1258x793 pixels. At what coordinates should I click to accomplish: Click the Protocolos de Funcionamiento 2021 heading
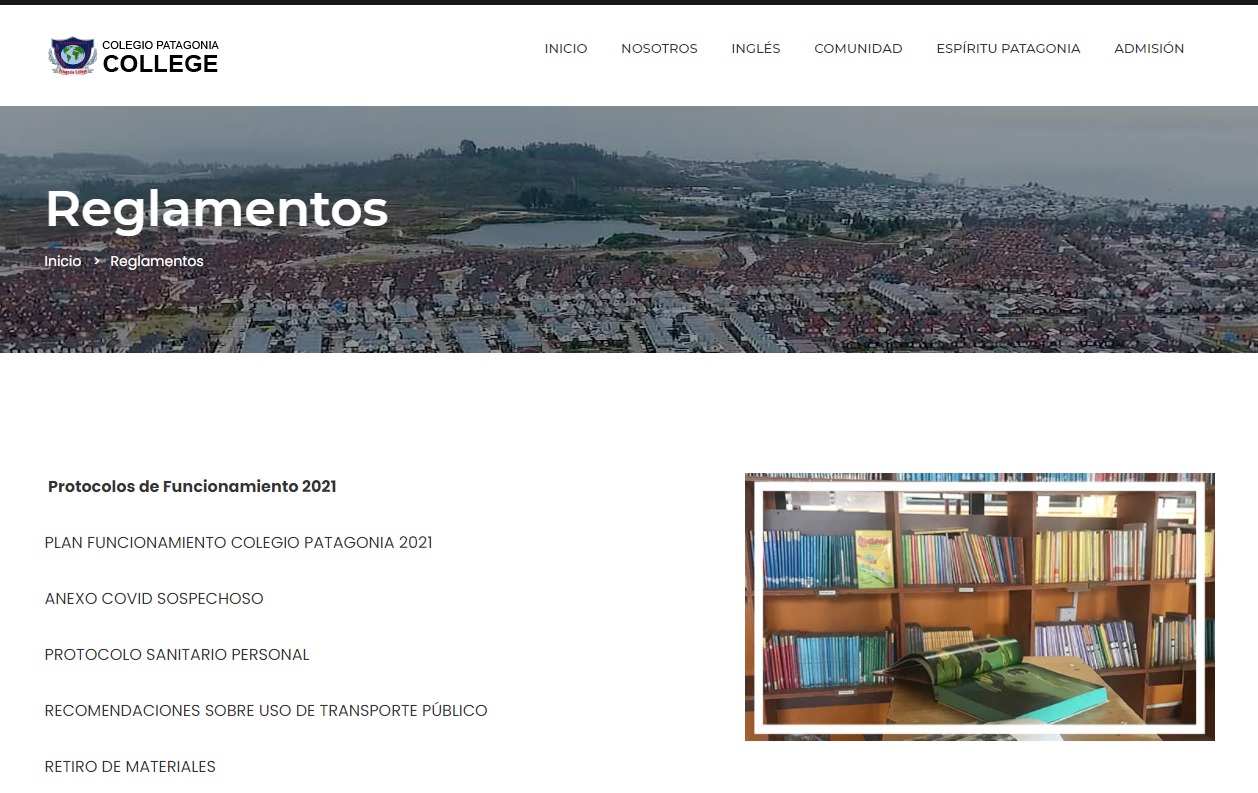pyautogui.click(x=192, y=487)
